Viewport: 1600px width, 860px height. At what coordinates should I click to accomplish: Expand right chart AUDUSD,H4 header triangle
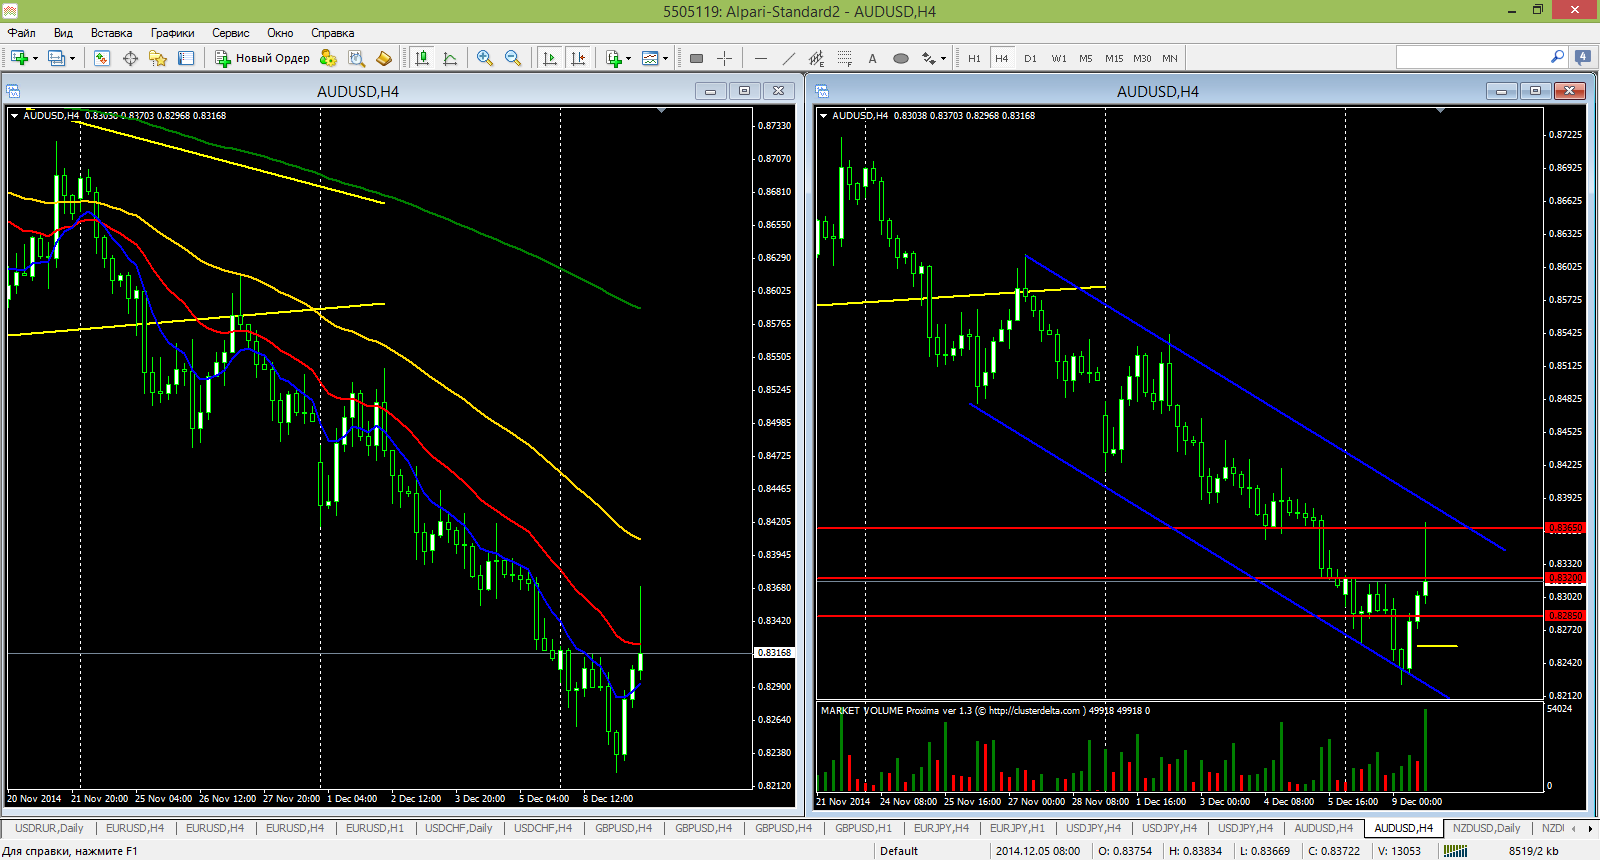pos(823,116)
